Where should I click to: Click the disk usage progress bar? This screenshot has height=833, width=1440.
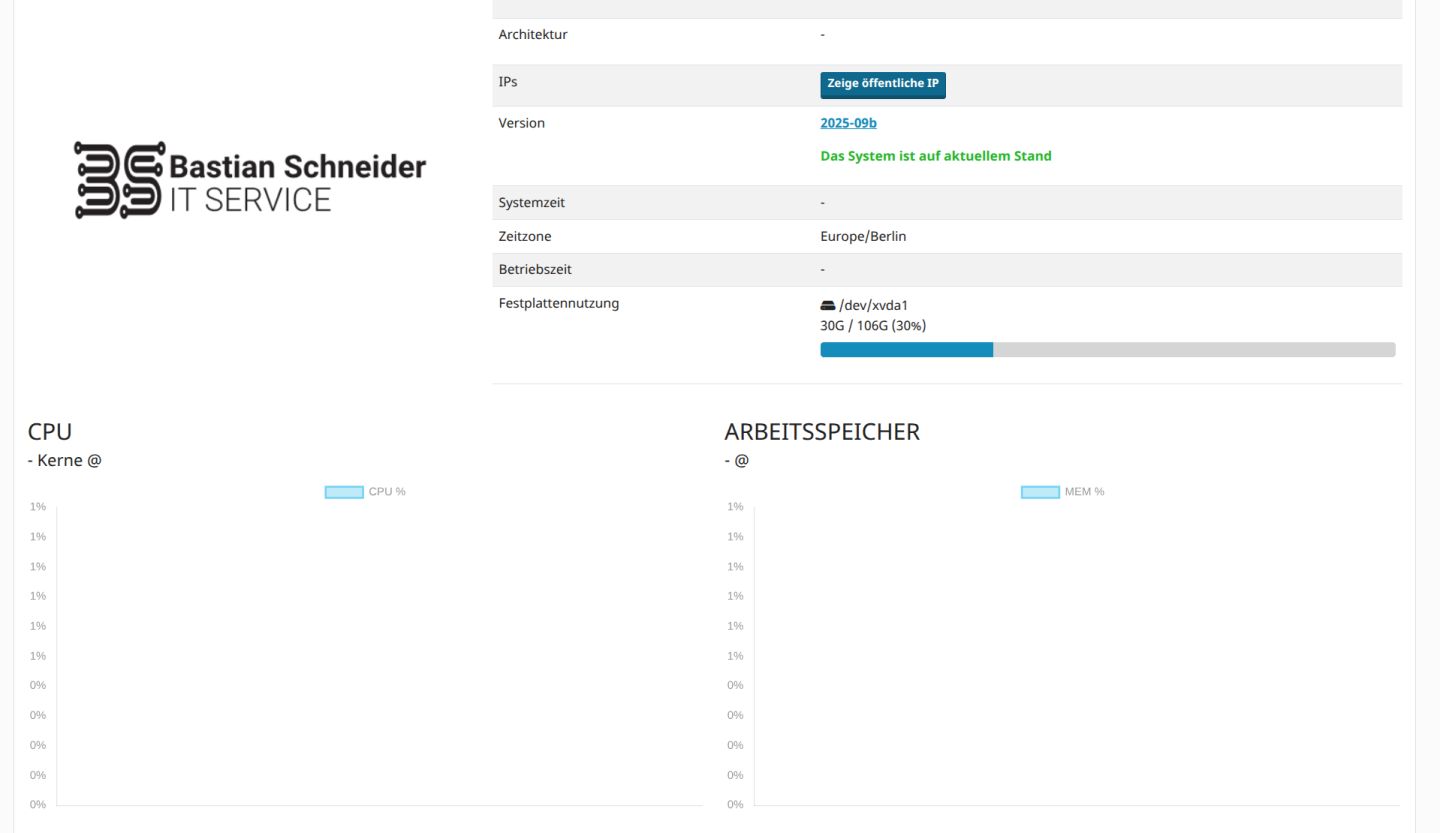[x=1107, y=350]
